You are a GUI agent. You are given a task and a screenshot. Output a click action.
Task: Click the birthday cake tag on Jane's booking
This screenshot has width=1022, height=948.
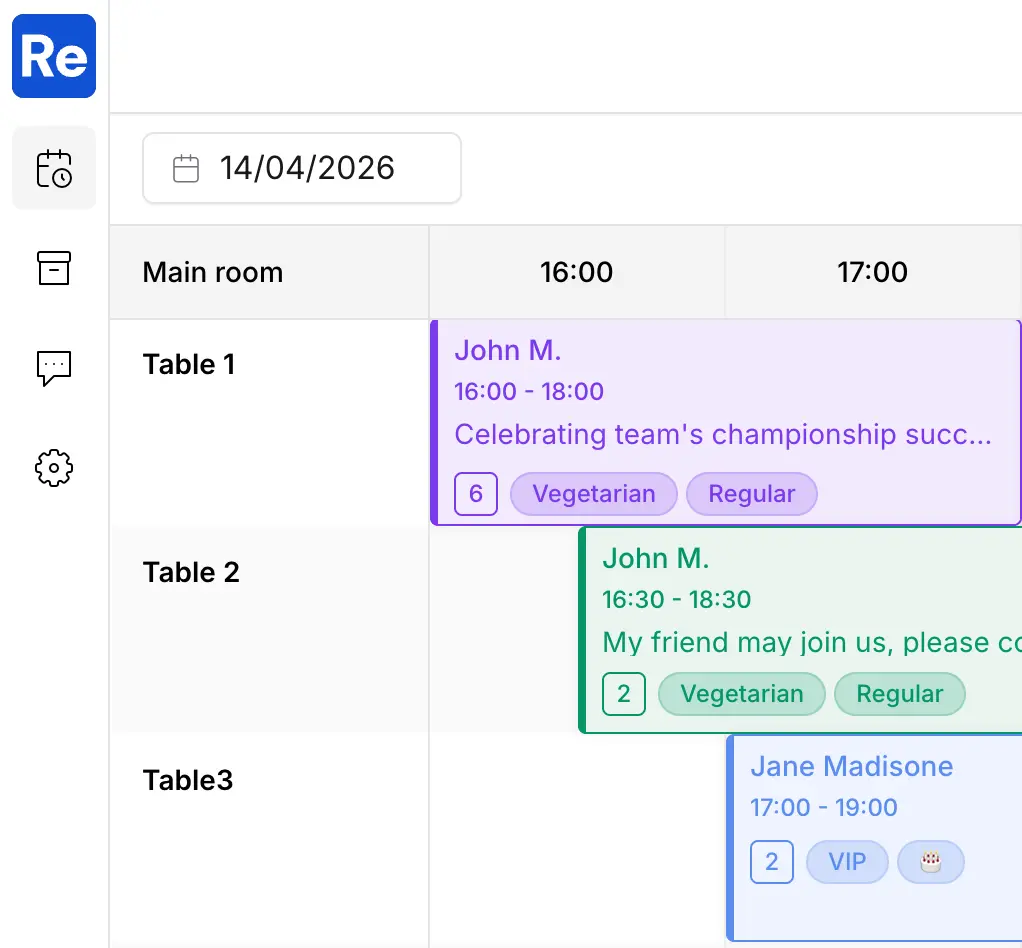(931, 862)
